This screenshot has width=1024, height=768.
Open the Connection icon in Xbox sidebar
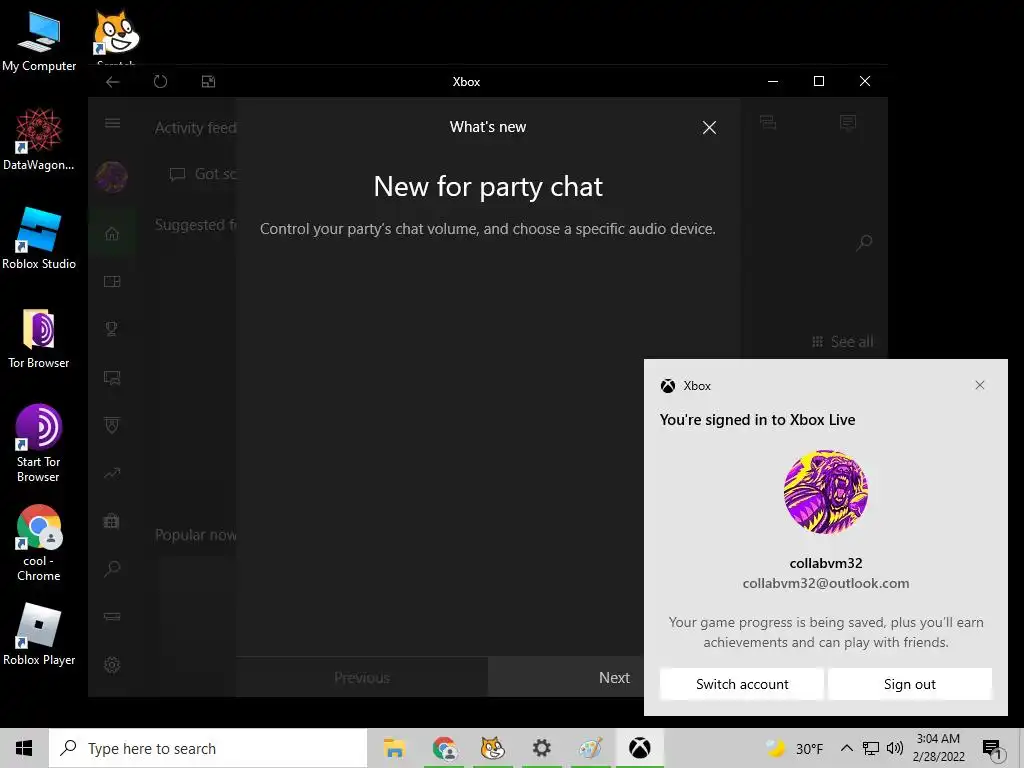[x=112, y=616]
